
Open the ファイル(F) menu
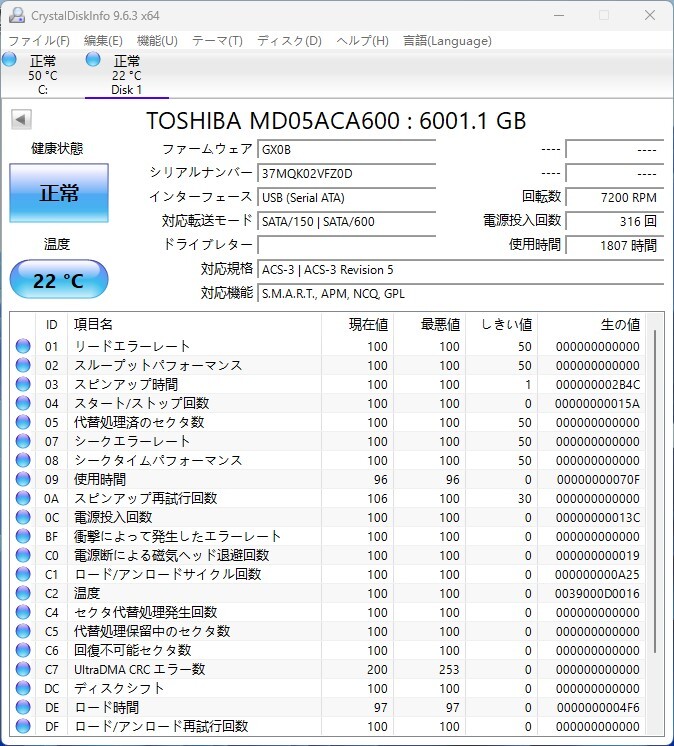[39, 41]
